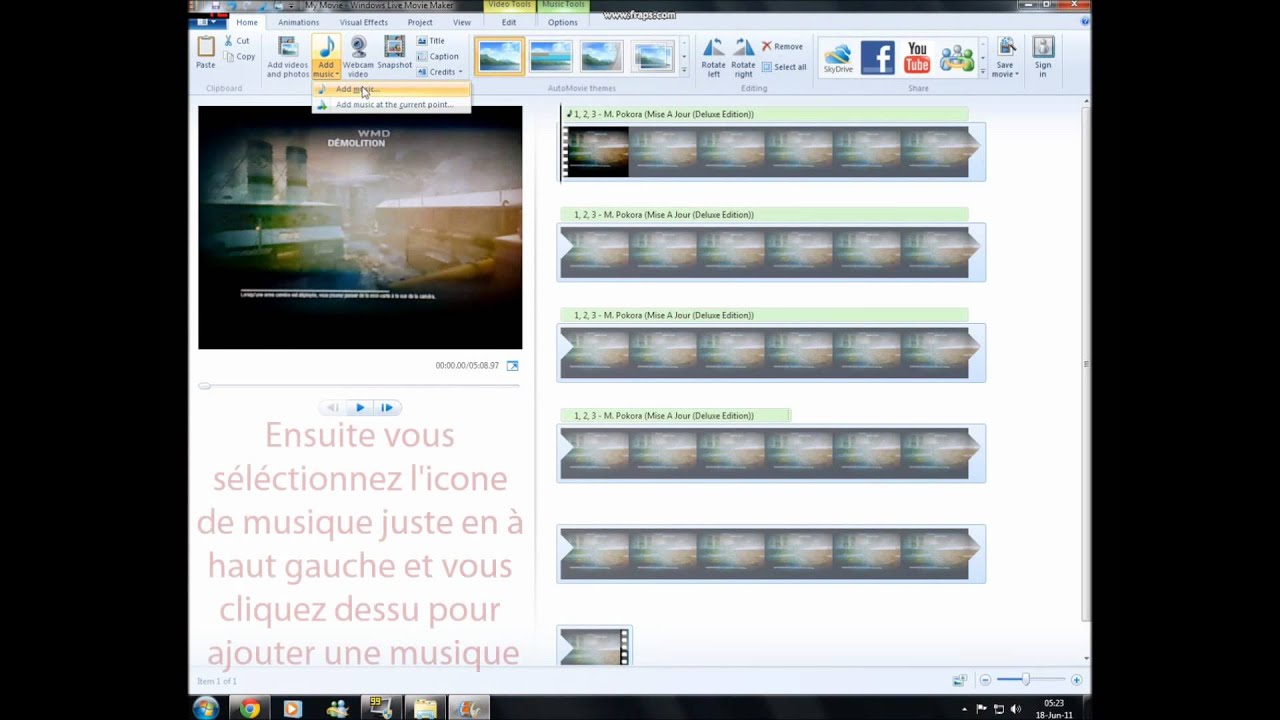Change thumbnail size icon in status bar
The image size is (1280, 720).
coord(959,680)
